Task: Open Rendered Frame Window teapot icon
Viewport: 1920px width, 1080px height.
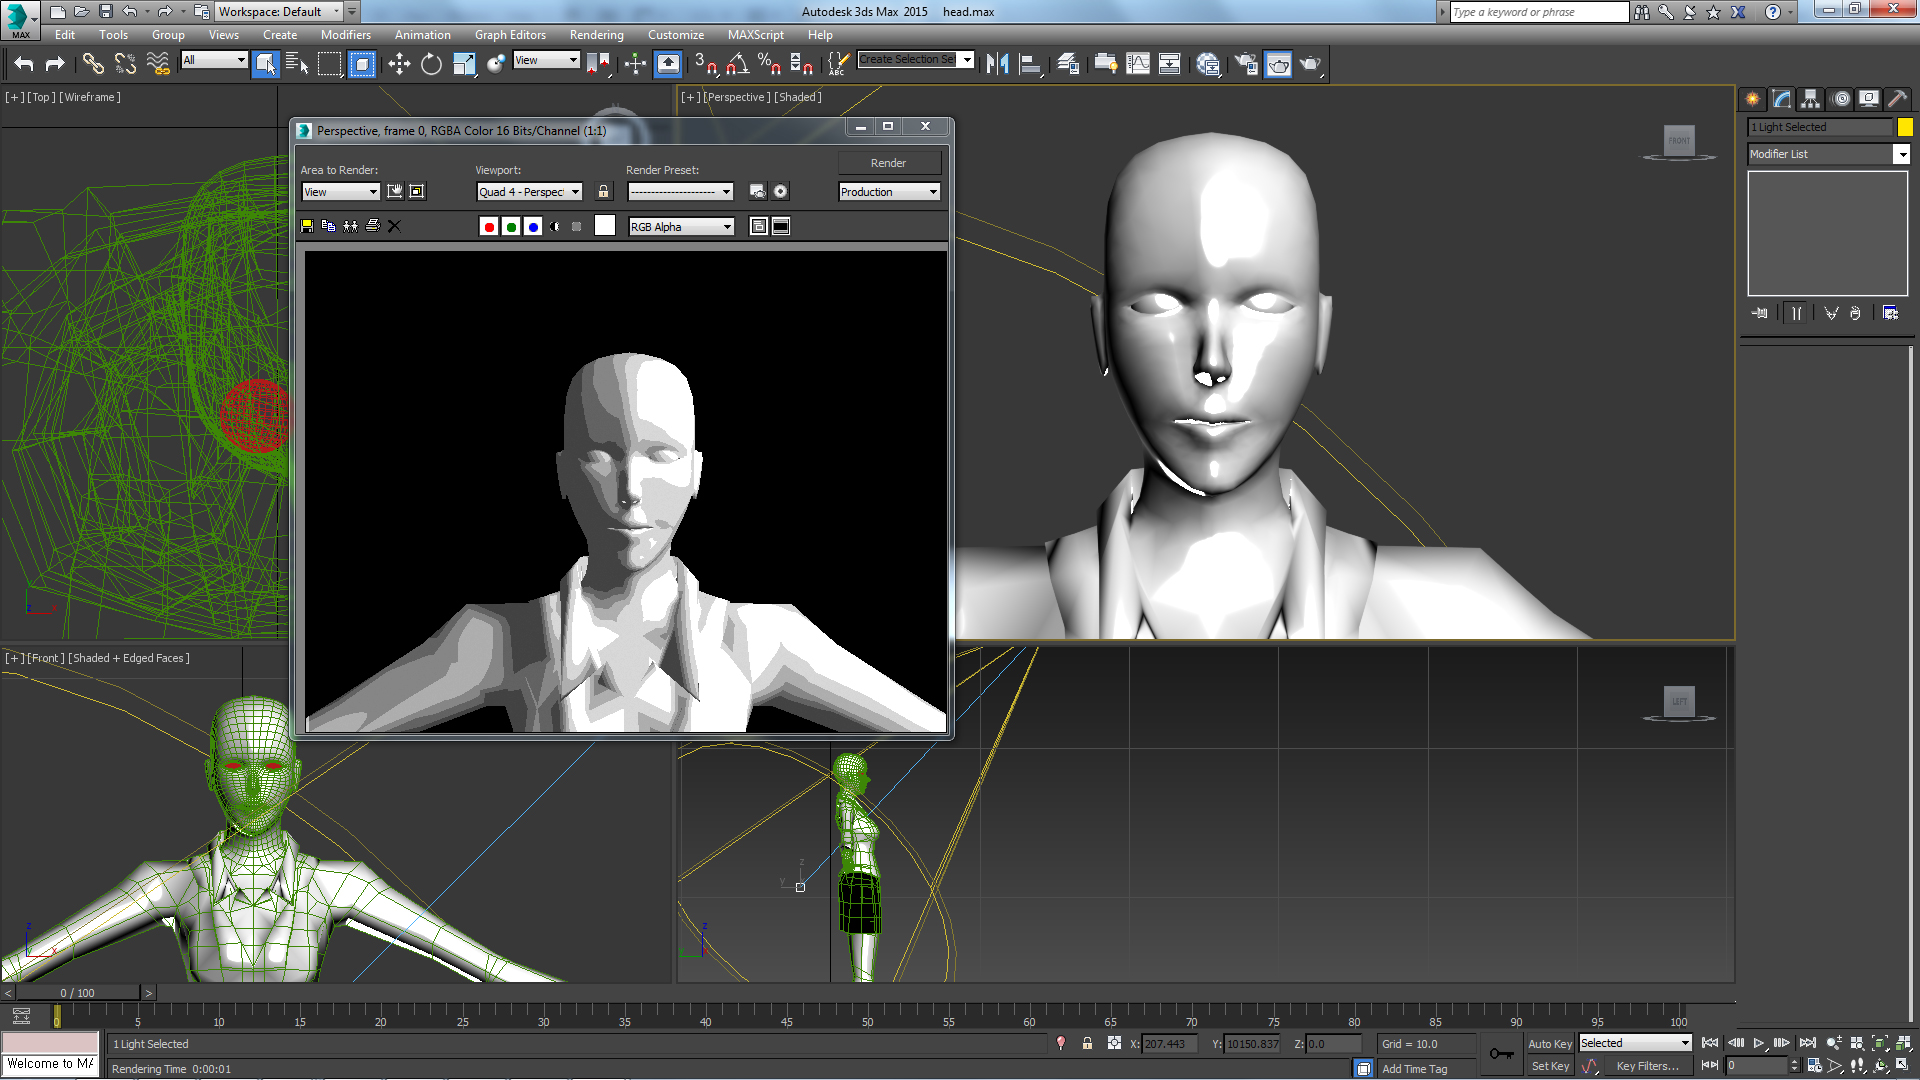Action: coord(1279,64)
